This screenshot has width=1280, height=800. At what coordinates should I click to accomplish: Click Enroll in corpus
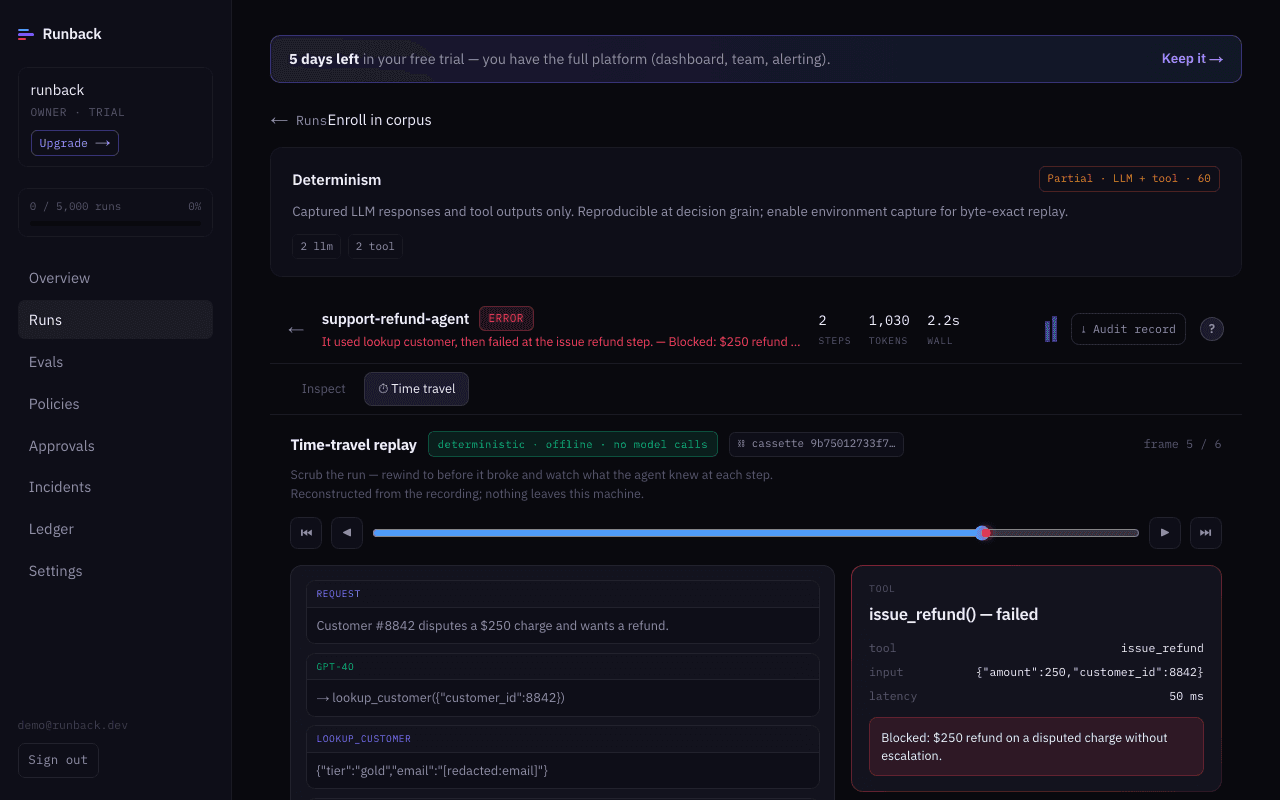[380, 120]
